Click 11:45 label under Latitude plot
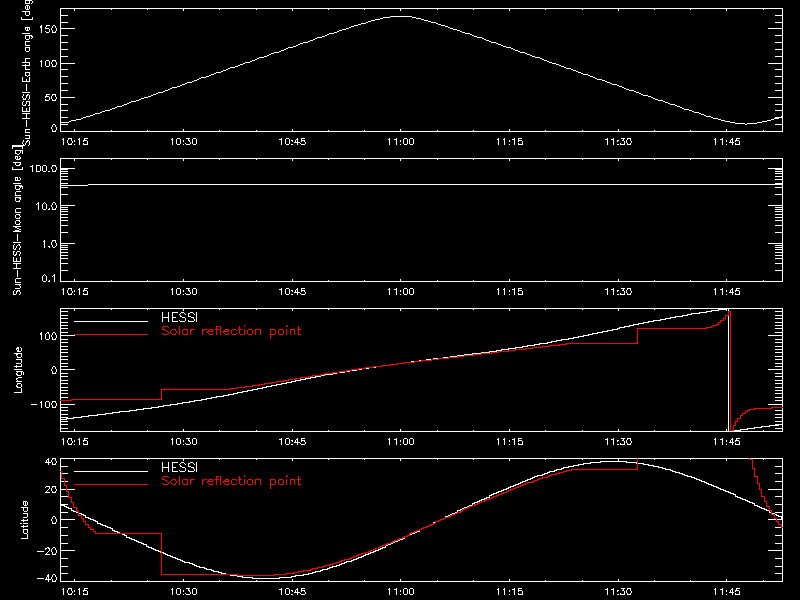800x600 pixels. pos(727,592)
